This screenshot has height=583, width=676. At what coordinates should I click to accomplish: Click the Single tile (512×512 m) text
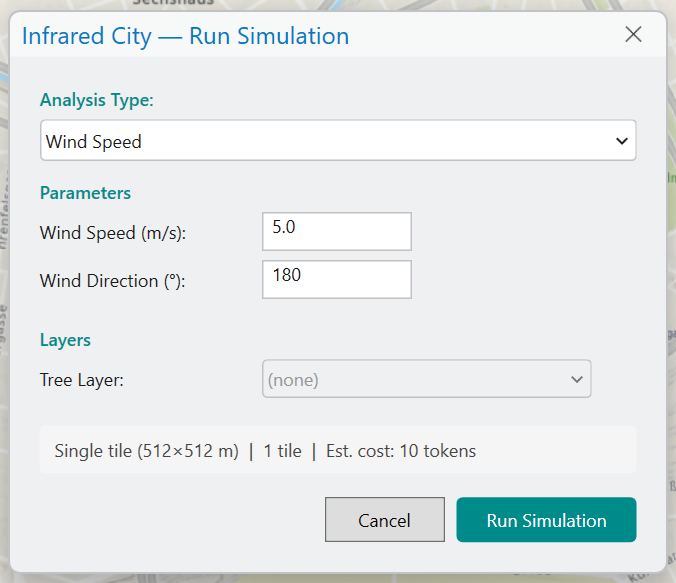(147, 451)
